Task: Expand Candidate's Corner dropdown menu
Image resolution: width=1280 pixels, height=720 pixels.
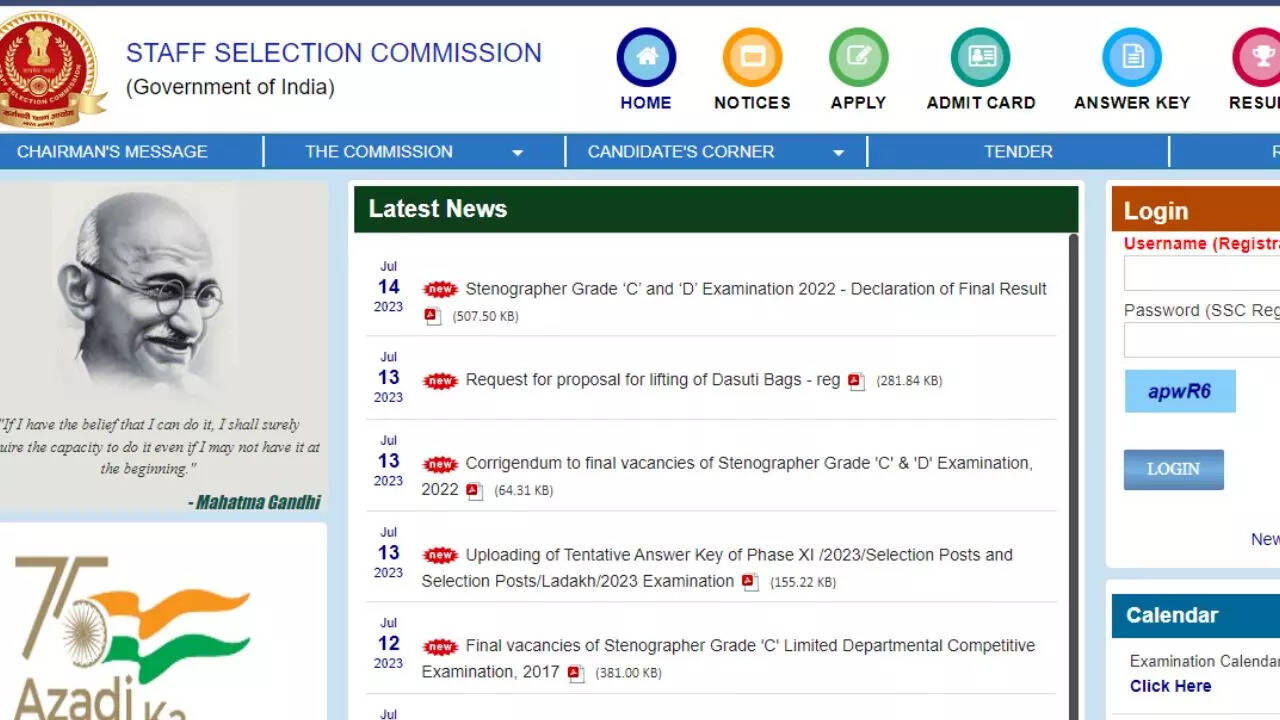Action: [838, 153]
